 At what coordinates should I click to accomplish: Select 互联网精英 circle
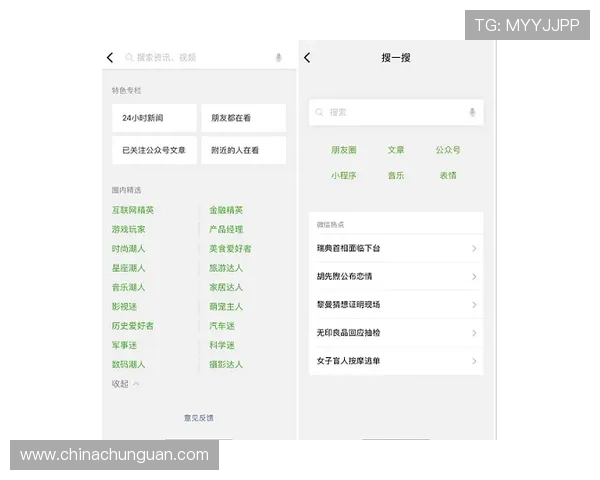coord(133,210)
